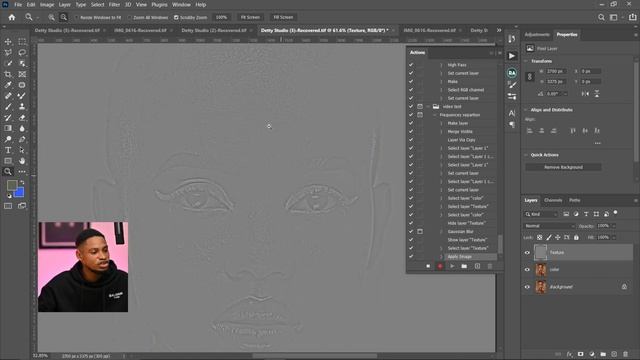Image resolution: width=640 pixels, height=360 pixels.
Task: Select the Hand tool
Action: tap(22, 161)
